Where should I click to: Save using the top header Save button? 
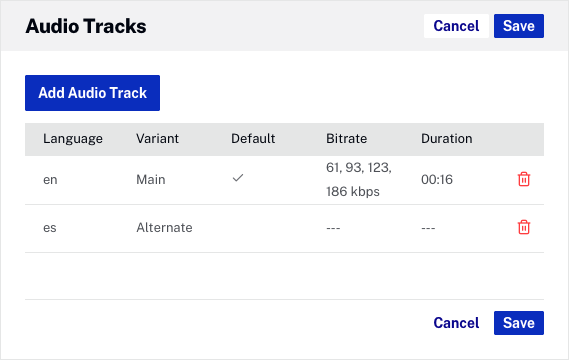click(x=519, y=26)
